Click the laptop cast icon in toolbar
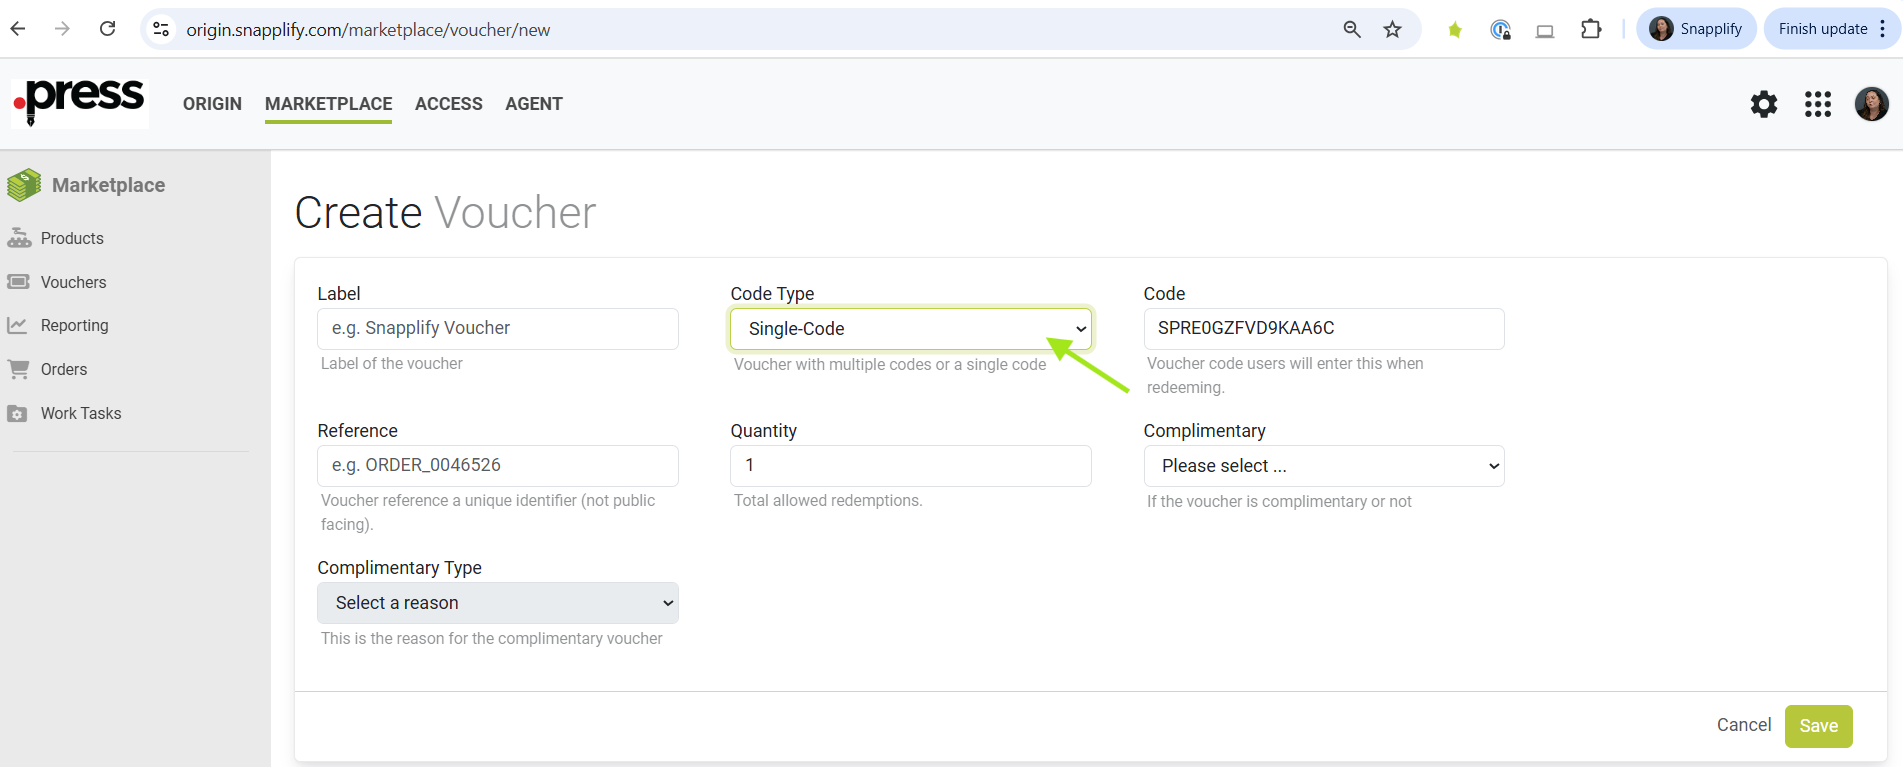This screenshot has height=767, width=1903. pyautogui.click(x=1545, y=30)
